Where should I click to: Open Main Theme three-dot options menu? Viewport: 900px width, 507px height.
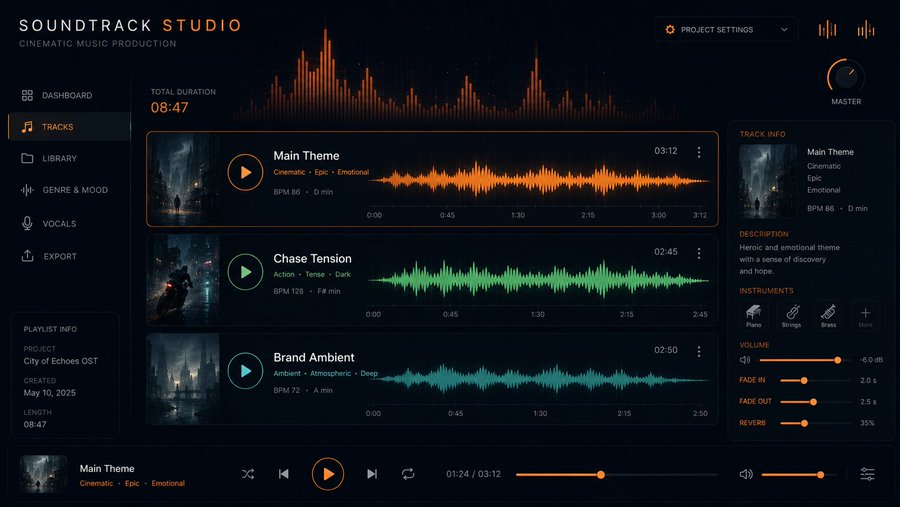click(699, 152)
